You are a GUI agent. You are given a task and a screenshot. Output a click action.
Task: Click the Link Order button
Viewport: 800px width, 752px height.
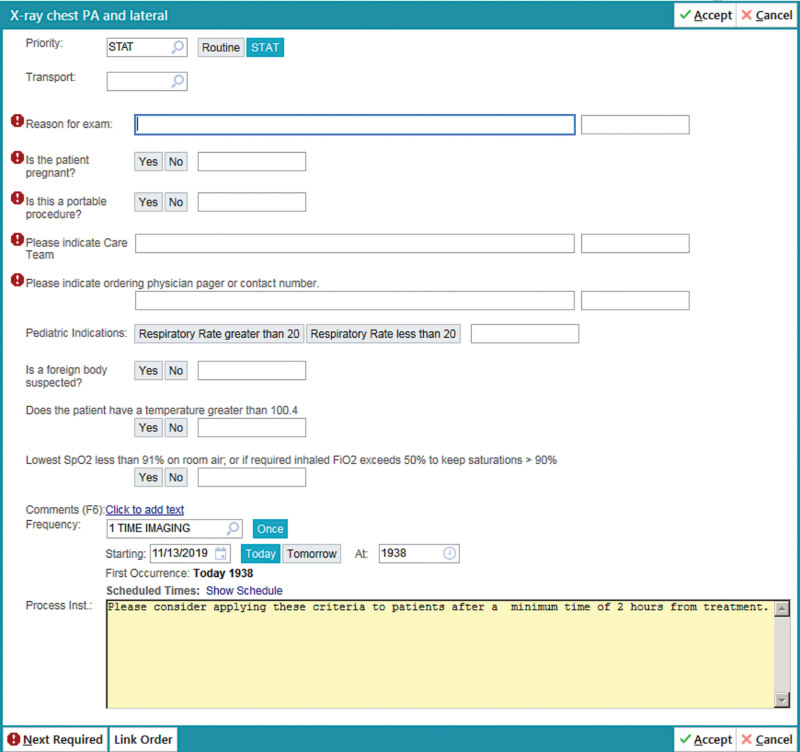(143, 739)
